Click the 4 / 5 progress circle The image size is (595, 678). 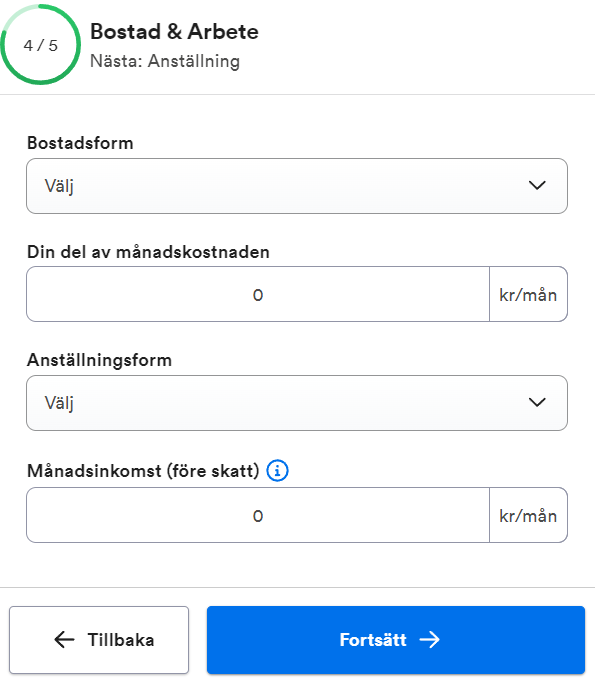pos(40,45)
